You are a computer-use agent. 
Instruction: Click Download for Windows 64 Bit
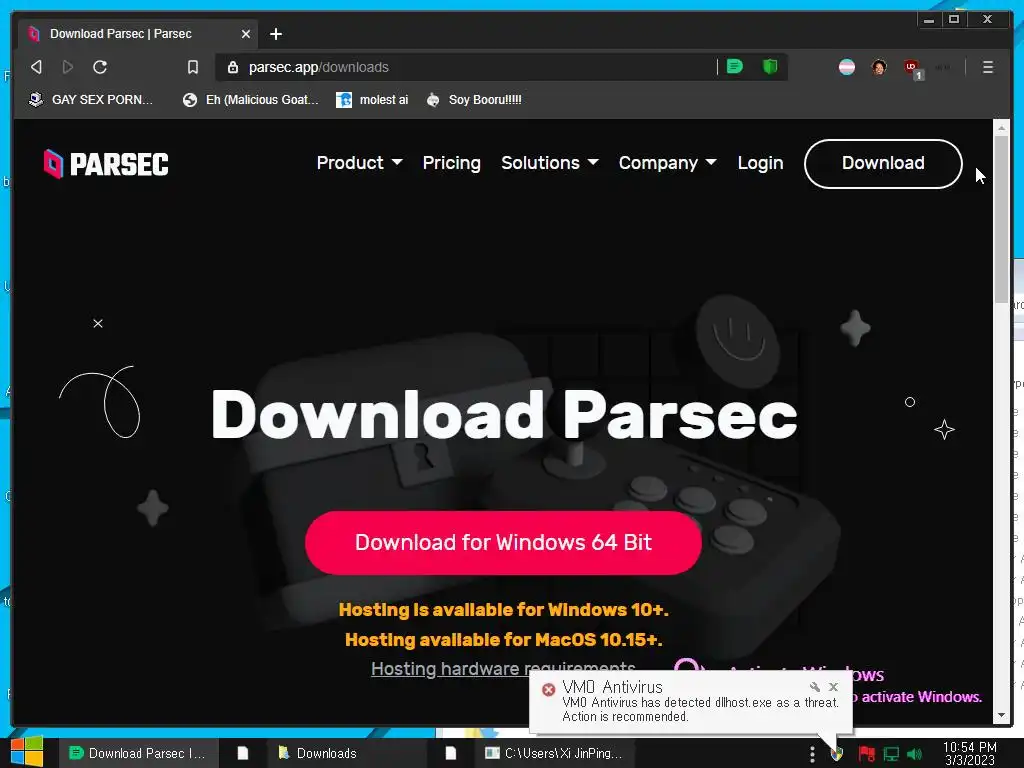coord(503,542)
